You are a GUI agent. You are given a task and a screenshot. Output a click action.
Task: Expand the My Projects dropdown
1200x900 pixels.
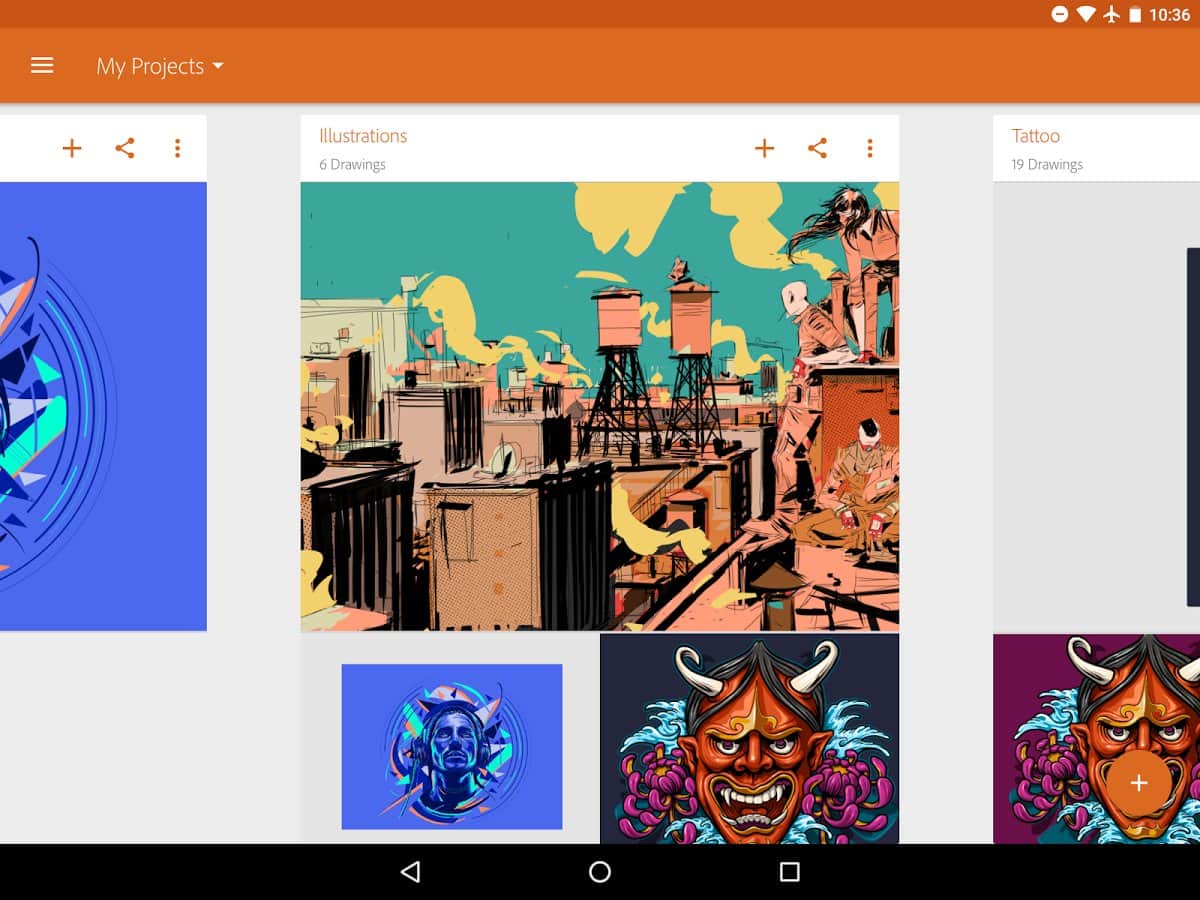pyautogui.click(x=160, y=67)
